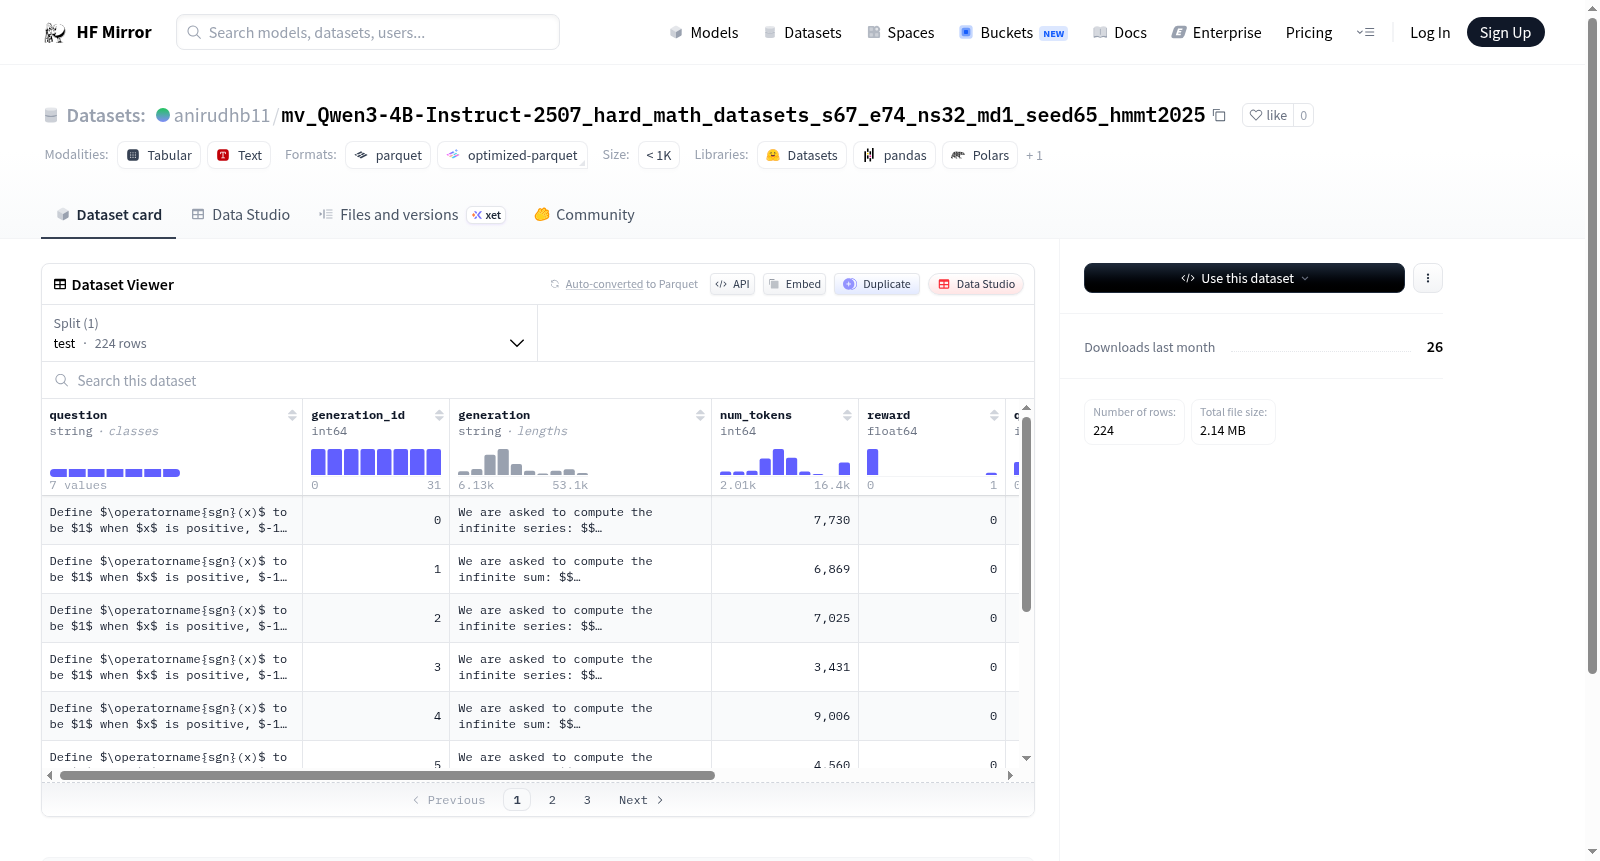
Task: Click the horizontal scrollbar of the table
Action: pos(387,775)
